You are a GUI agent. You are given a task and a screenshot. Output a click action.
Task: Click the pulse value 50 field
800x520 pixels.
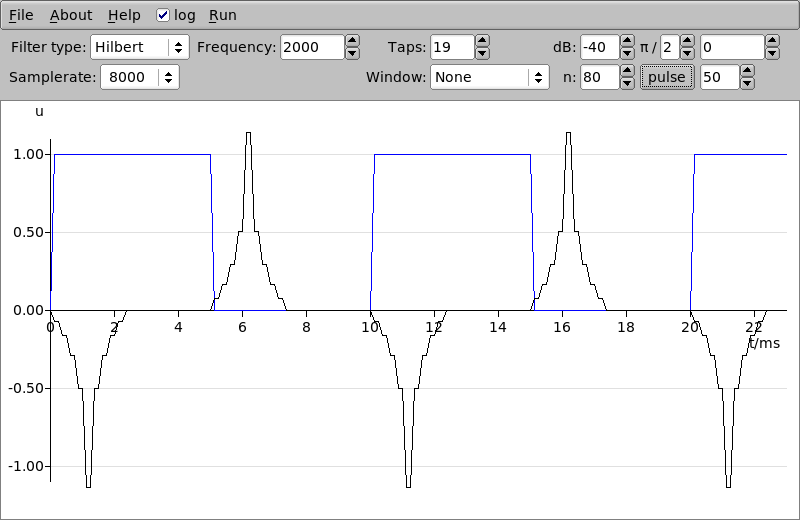pyautogui.click(x=719, y=77)
